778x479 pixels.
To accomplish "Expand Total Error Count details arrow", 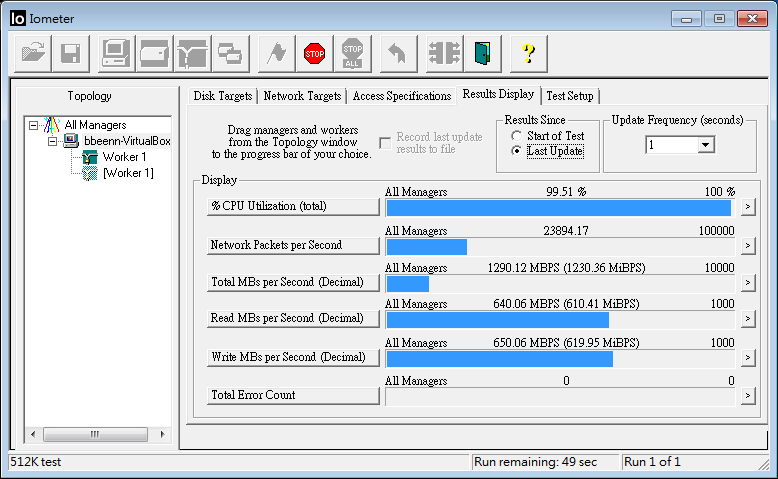I will coord(748,396).
